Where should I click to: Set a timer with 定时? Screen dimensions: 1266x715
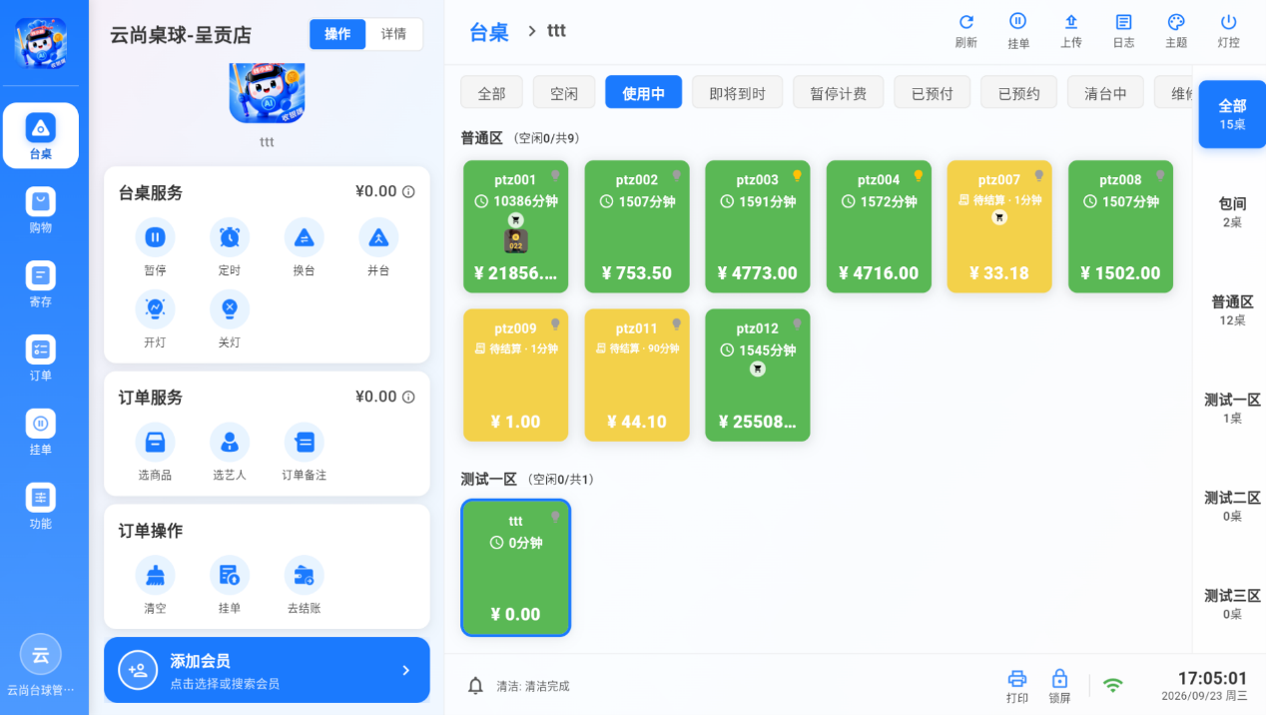229,237
